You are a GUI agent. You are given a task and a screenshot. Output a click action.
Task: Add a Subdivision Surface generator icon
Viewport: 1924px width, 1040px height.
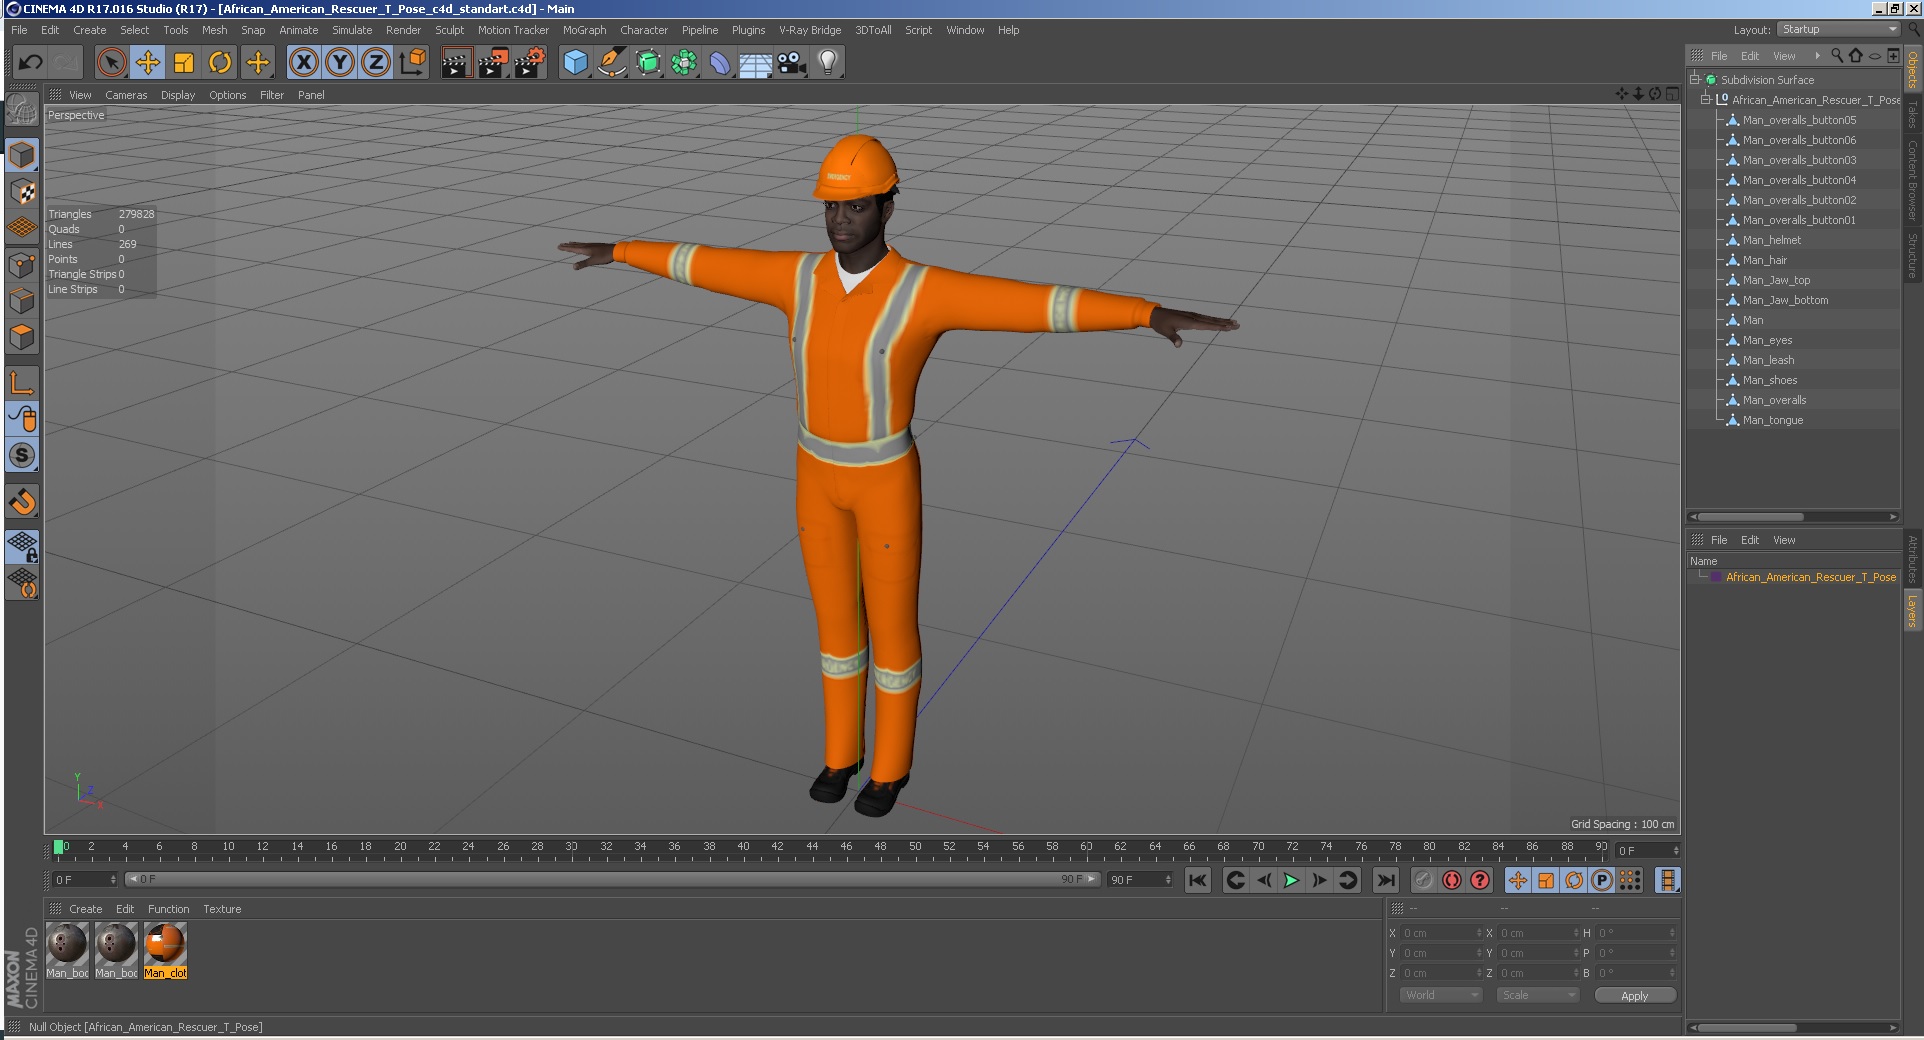click(648, 63)
